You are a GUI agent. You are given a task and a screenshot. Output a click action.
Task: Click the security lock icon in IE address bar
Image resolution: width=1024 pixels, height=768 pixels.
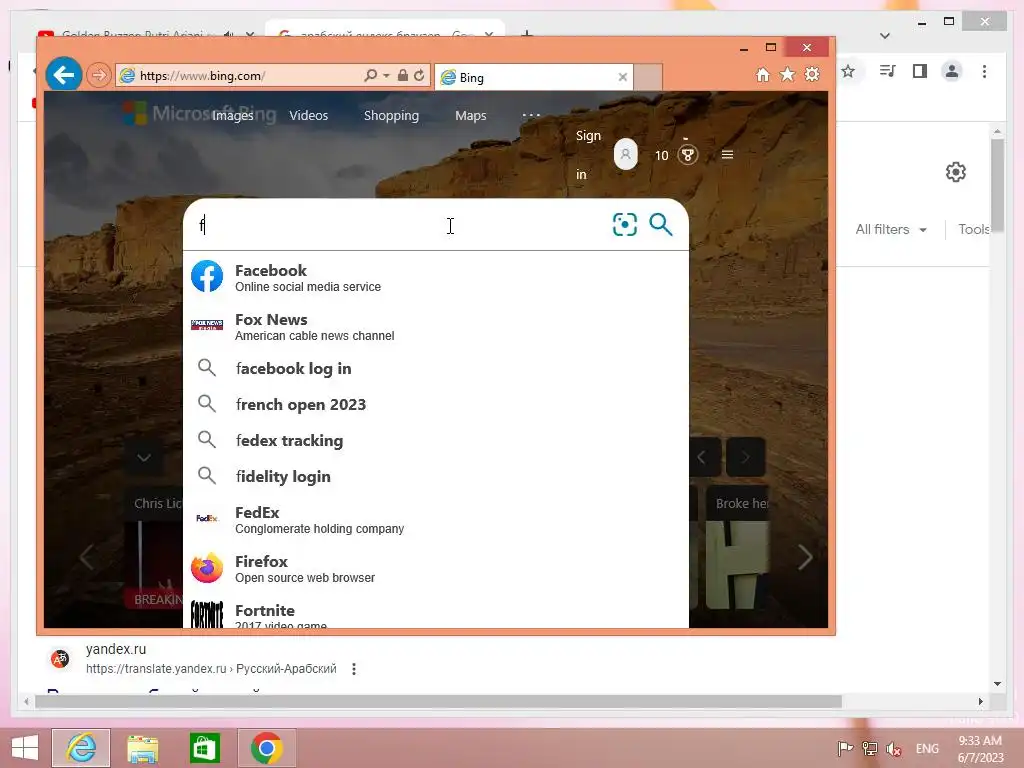click(403, 76)
